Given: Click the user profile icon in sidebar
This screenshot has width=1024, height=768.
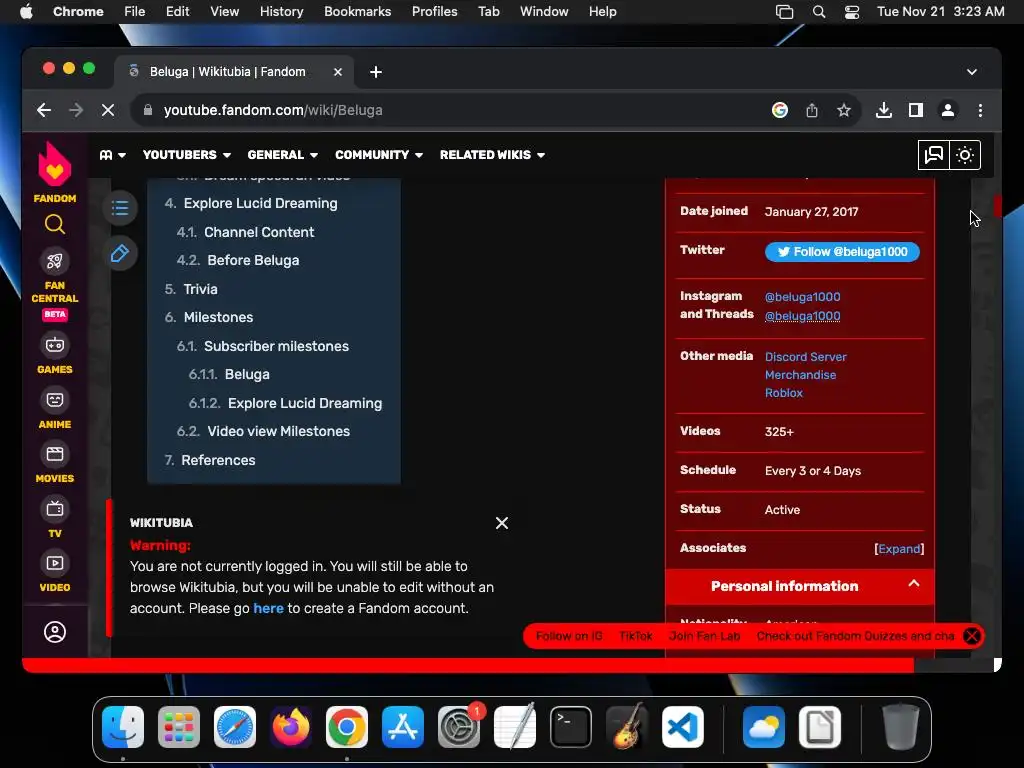Looking at the screenshot, I should click(55, 632).
